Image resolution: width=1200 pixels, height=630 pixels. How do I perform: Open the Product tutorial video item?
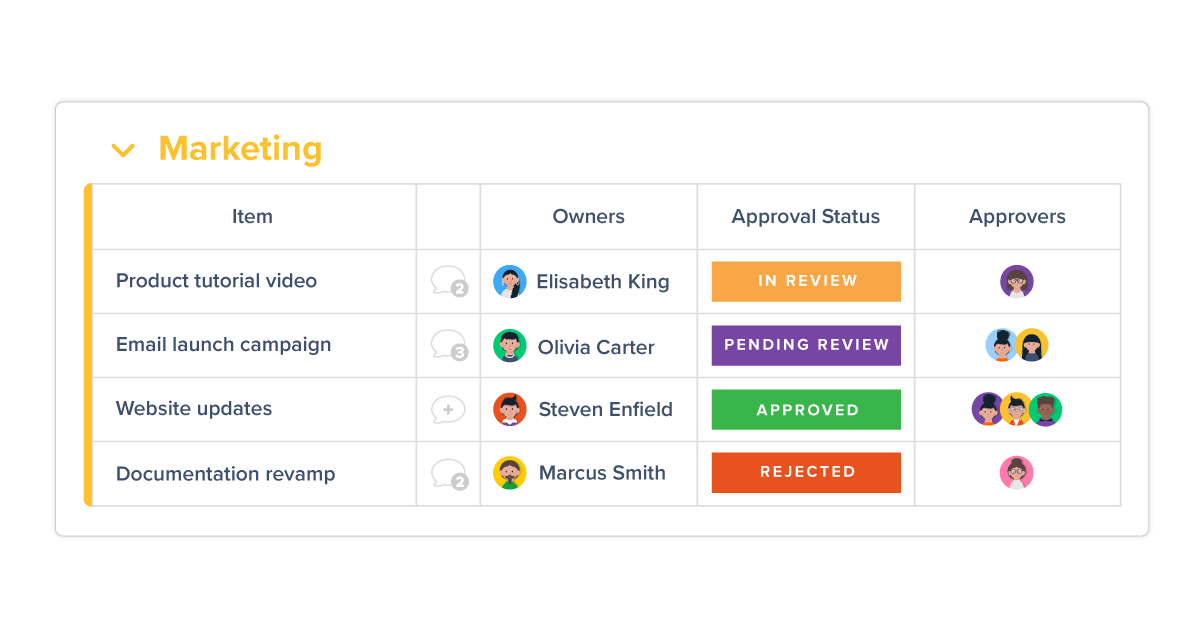[x=216, y=281]
